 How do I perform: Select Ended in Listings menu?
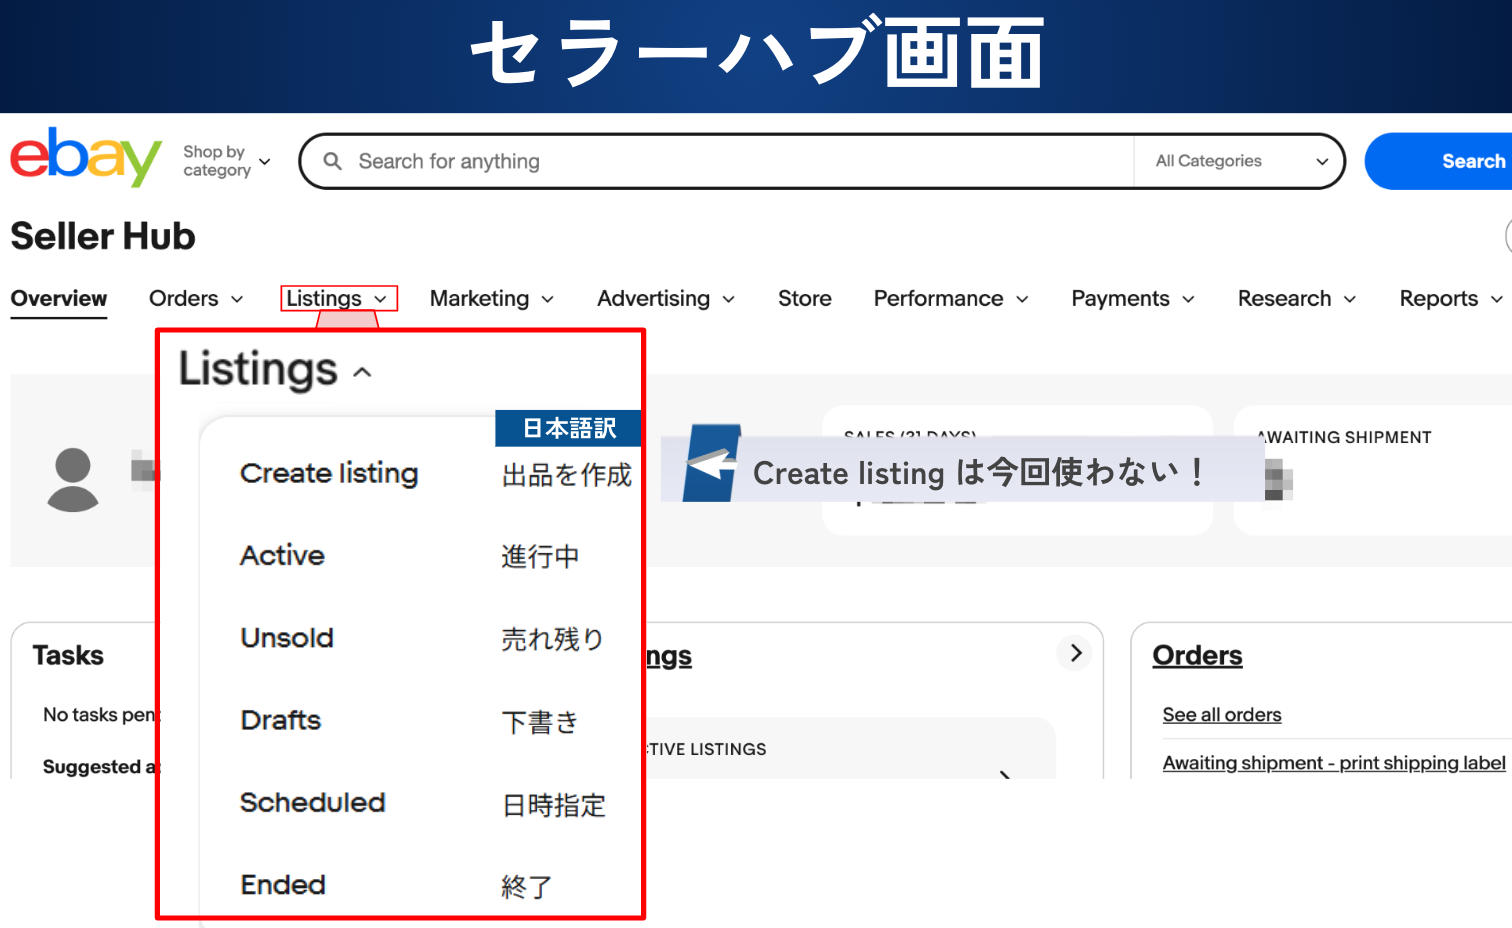pos(283,884)
